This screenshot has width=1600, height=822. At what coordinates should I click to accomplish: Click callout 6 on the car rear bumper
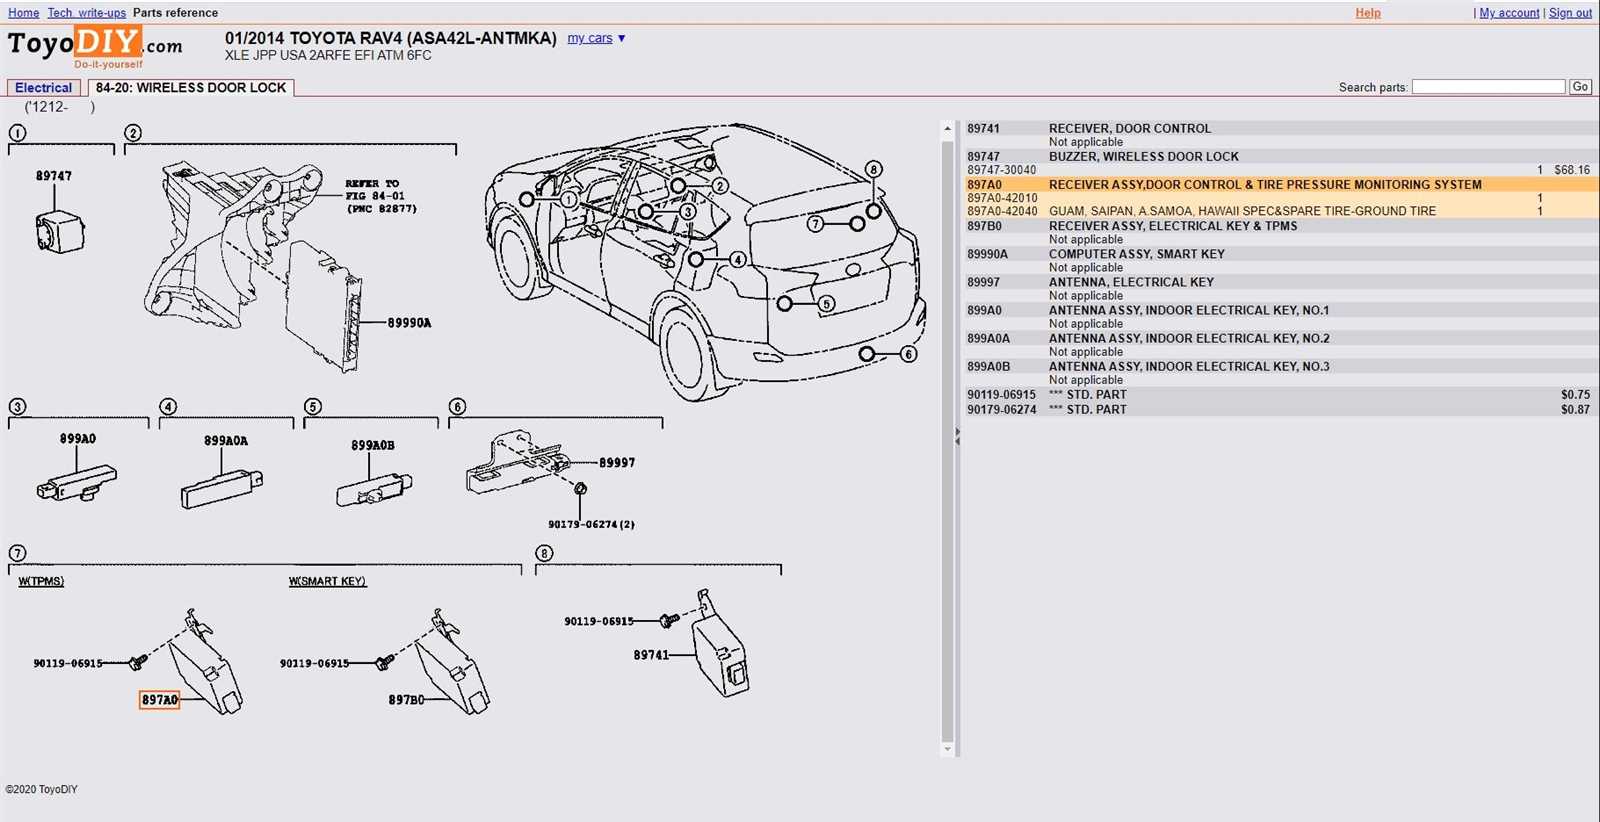click(x=908, y=354)
